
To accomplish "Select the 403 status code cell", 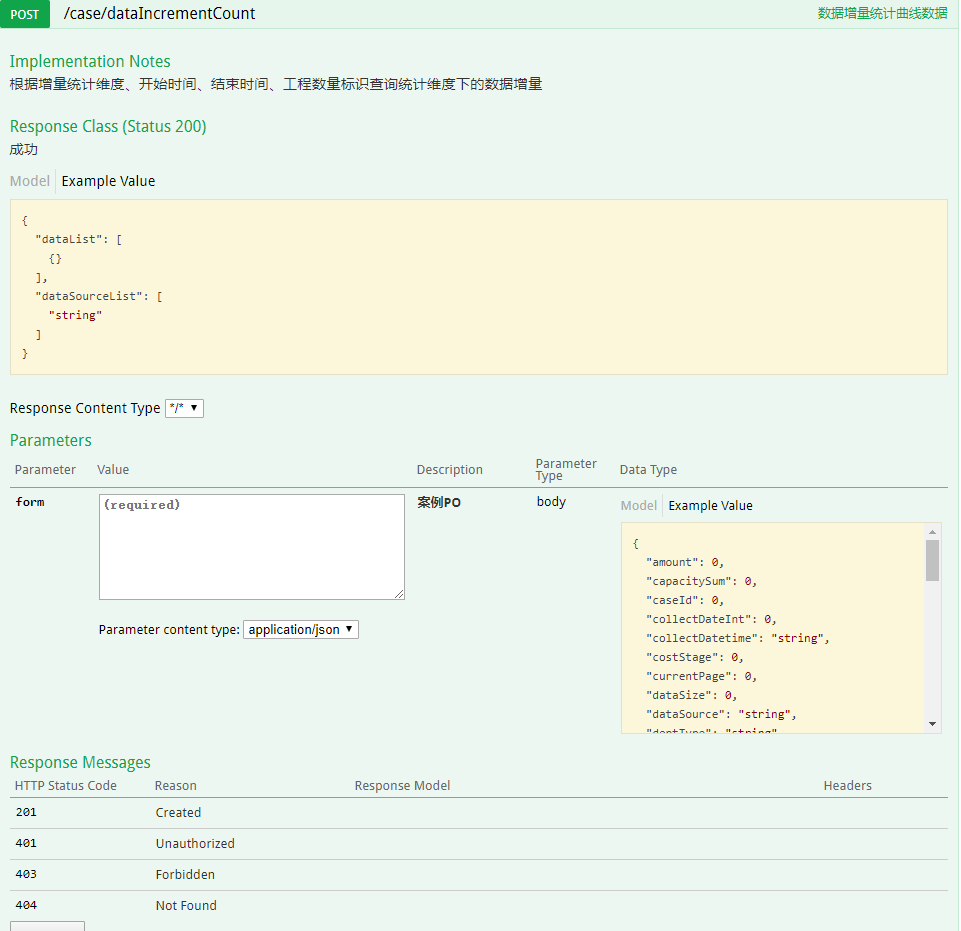I will tap(26, 874).
